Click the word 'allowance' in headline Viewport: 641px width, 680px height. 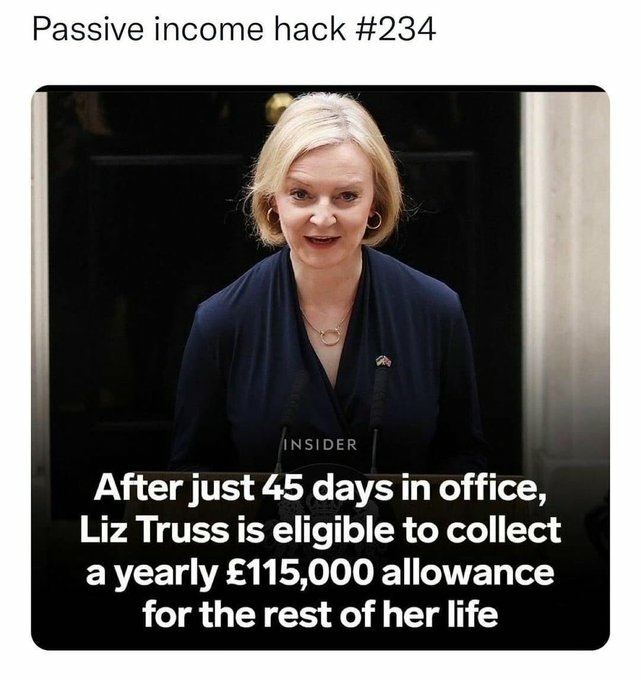[468, 572]
